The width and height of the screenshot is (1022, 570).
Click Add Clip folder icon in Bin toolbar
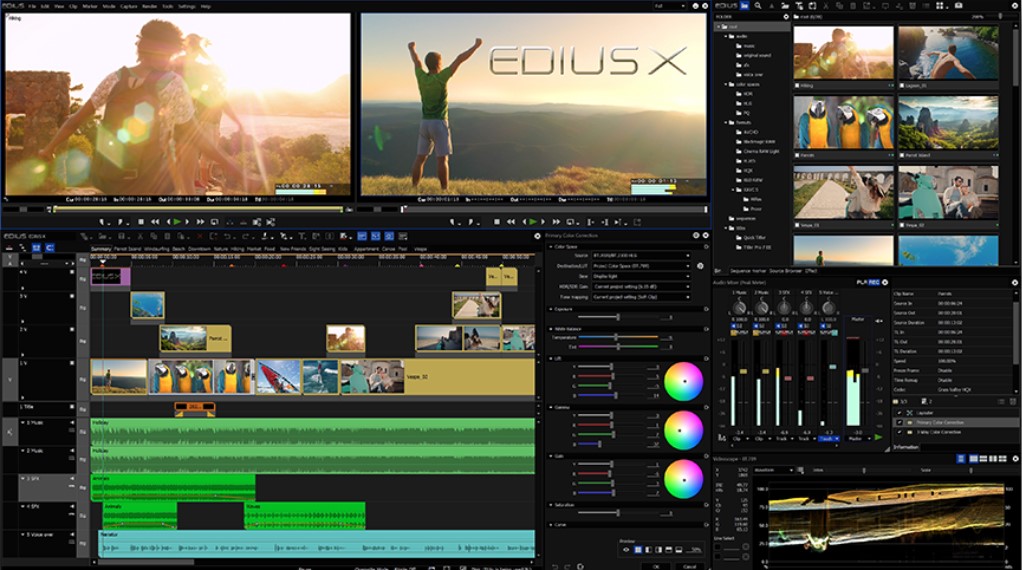click(x=785, y=5)
